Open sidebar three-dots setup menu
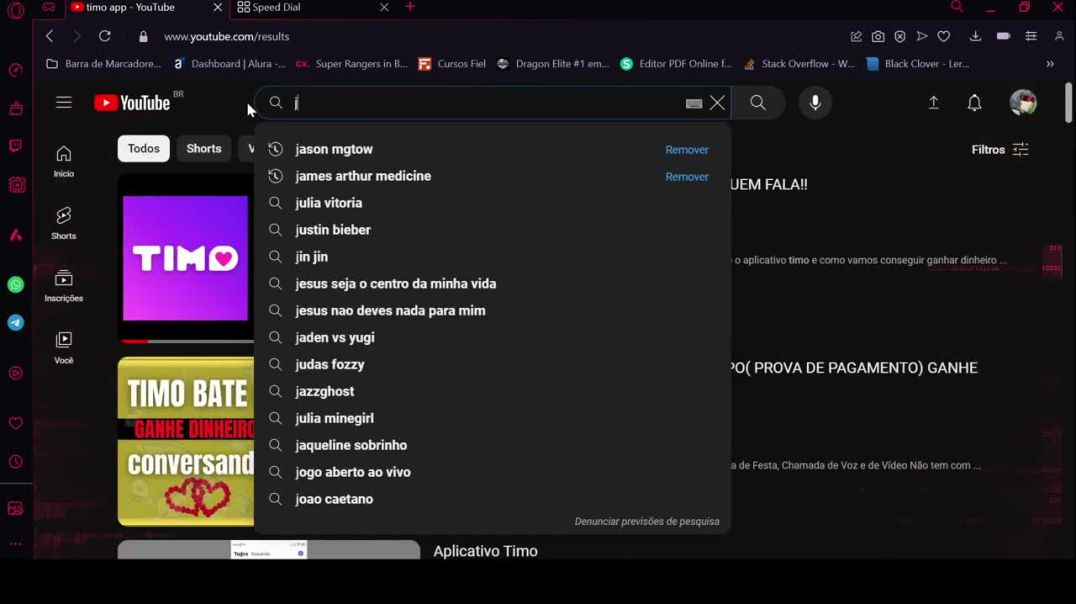 click(16, 544)
